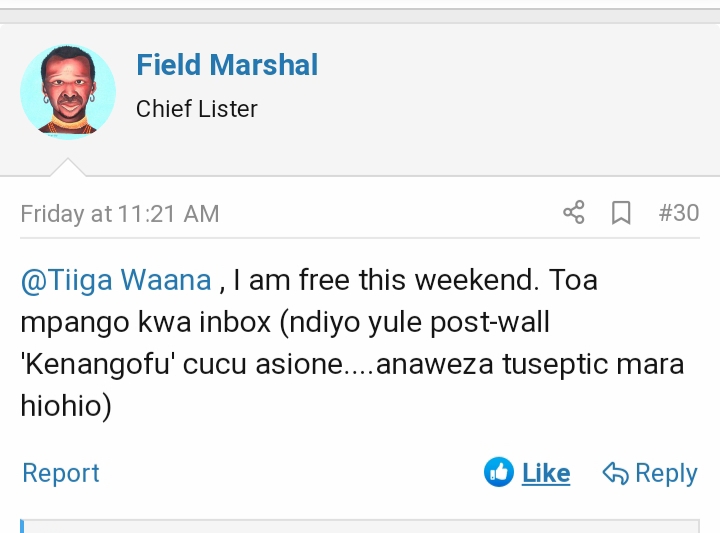720x533 pixels.
Task: Open the Friday at 11:21 AM timestamp link
Action: tap(119, 214)
